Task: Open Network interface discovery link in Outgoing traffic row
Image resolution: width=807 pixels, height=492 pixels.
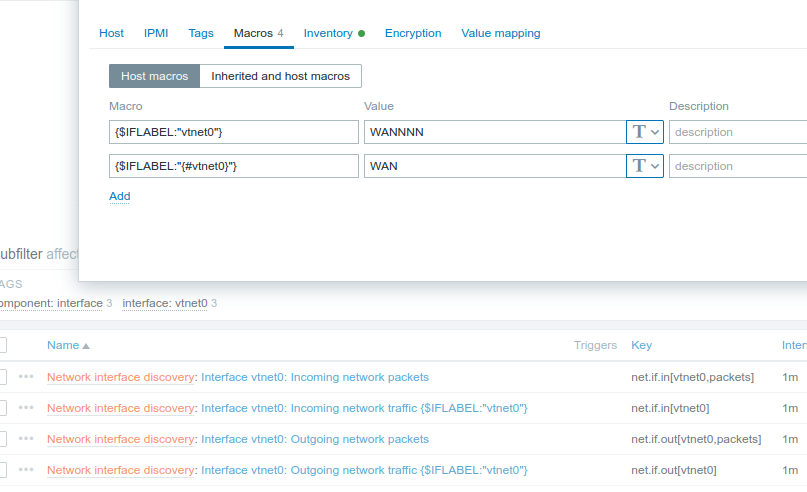Action: [120, 470]
